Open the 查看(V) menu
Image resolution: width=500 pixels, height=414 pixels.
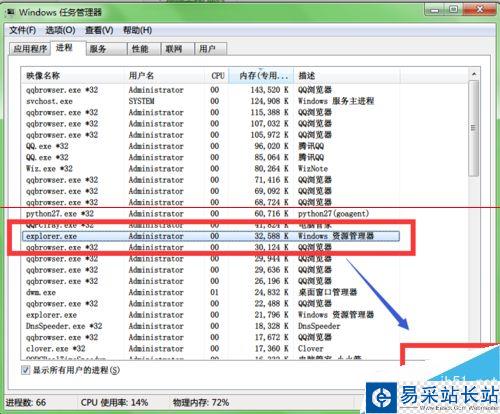tap(99, 30)
